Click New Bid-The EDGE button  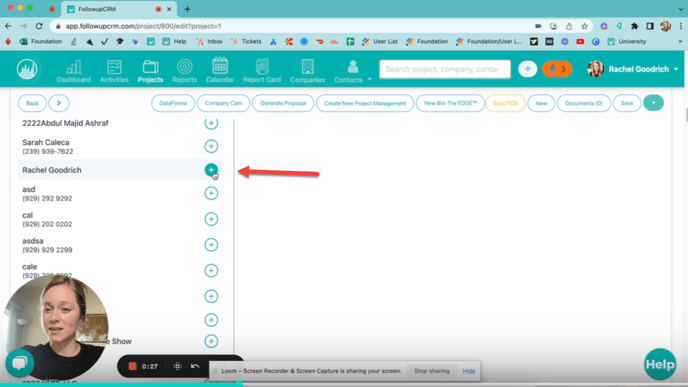tap(450, 103)
